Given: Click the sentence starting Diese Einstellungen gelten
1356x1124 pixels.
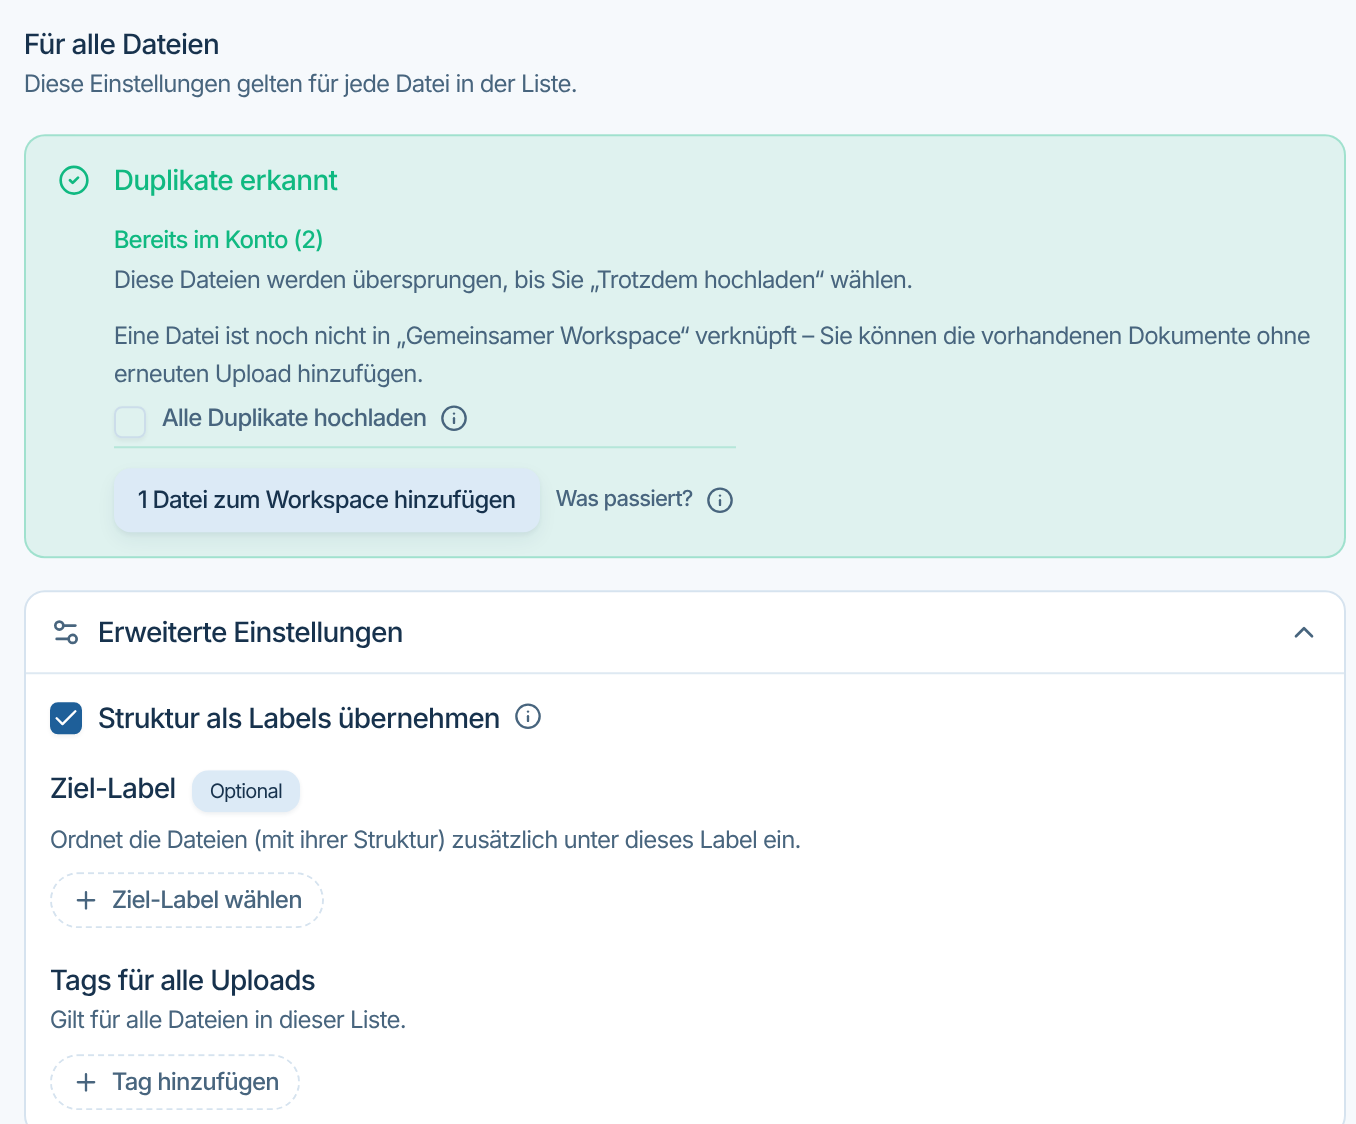Looking at the screenshot, I should pyautogui.click(x=301, y=84).
